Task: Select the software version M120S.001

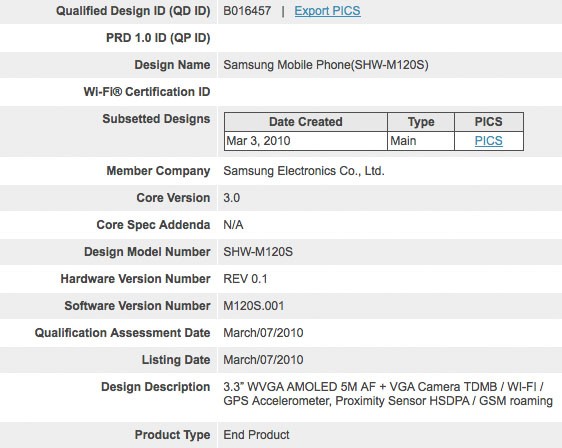Action: pyautogui.click(x=254, y=306)
